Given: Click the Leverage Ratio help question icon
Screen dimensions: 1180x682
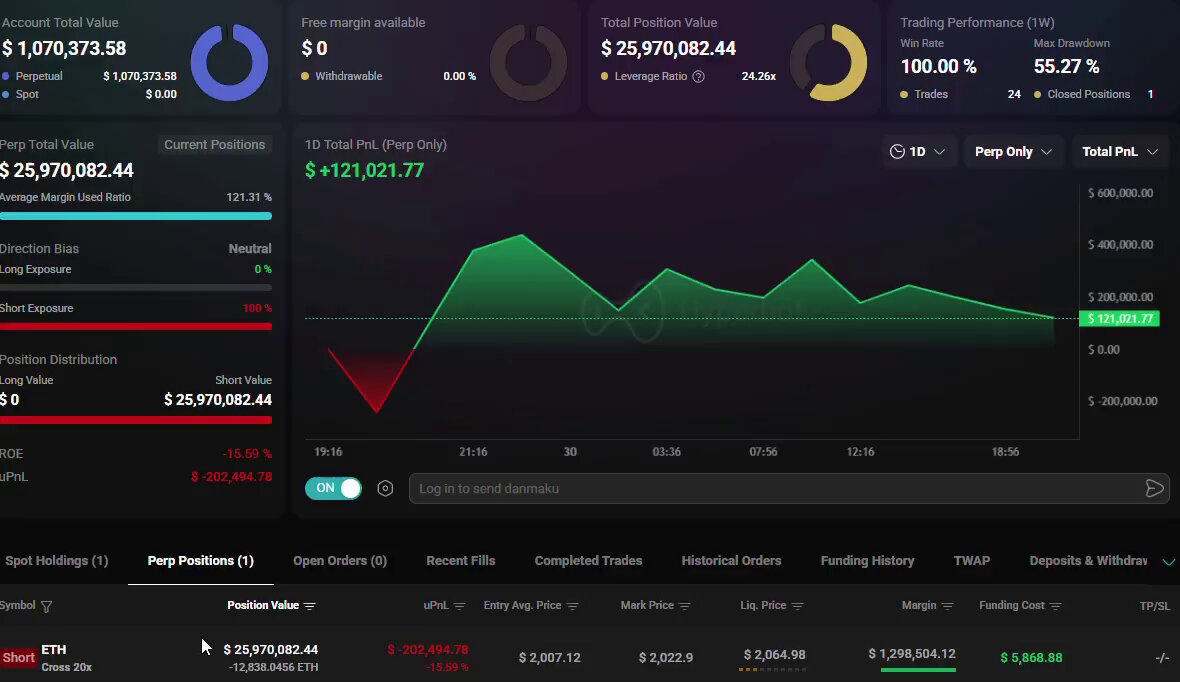Looking at the screenshot, I should pyautogui.click(x=698, y=76).
